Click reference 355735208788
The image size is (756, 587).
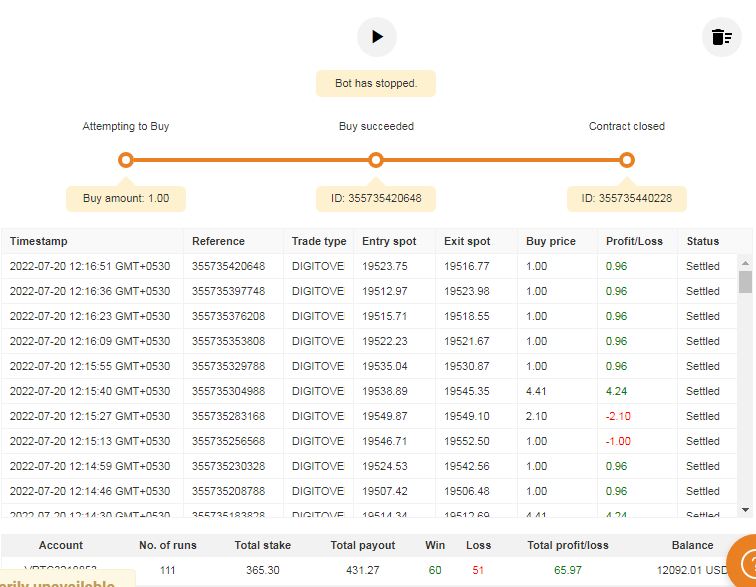[x=229, y=491]
